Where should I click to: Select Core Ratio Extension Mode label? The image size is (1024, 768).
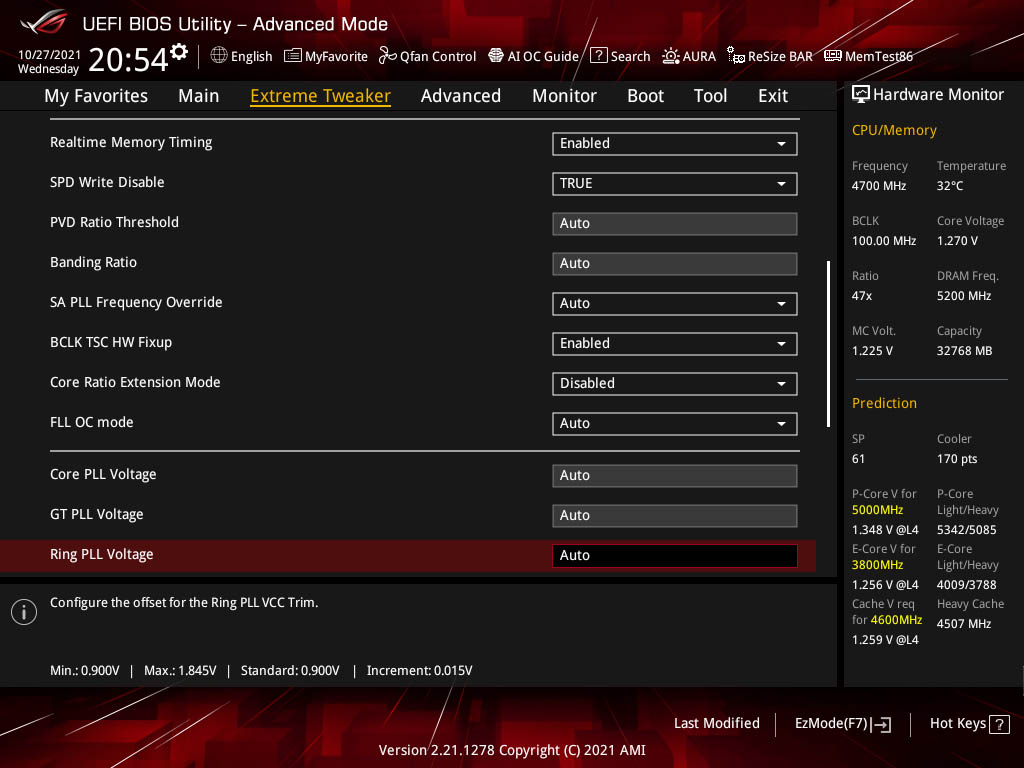coord(135,382)
